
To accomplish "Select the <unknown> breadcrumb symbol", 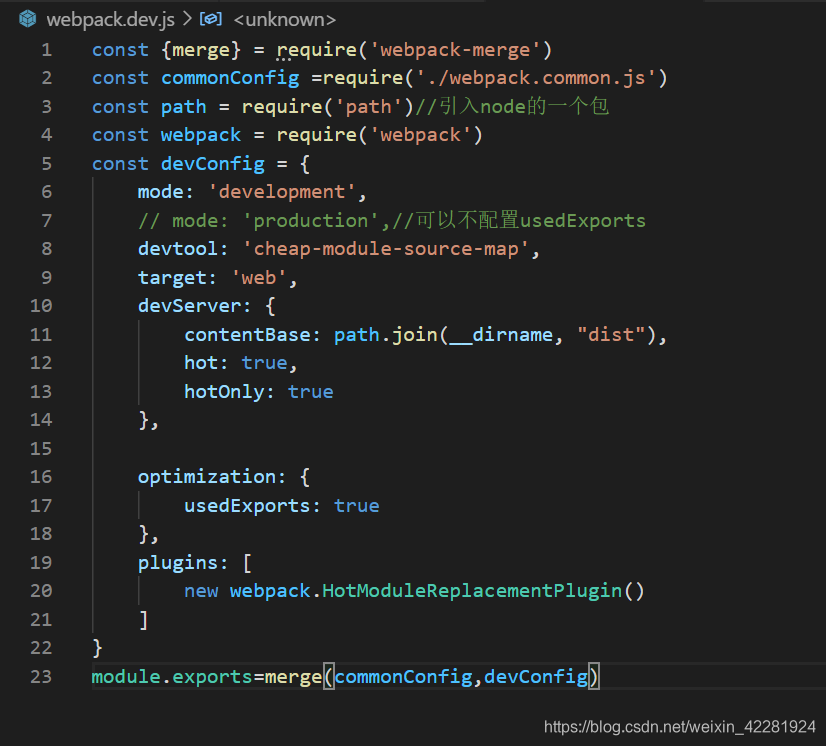I will [284, 19].
